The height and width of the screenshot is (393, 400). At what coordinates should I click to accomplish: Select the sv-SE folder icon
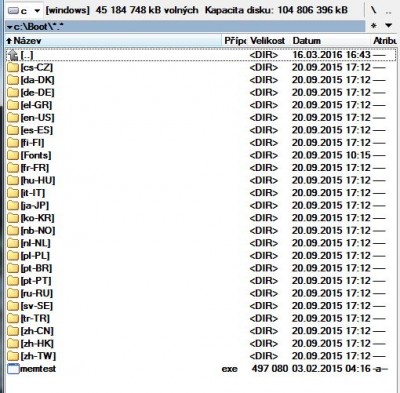pyautogui.click(x=13, y=306)
